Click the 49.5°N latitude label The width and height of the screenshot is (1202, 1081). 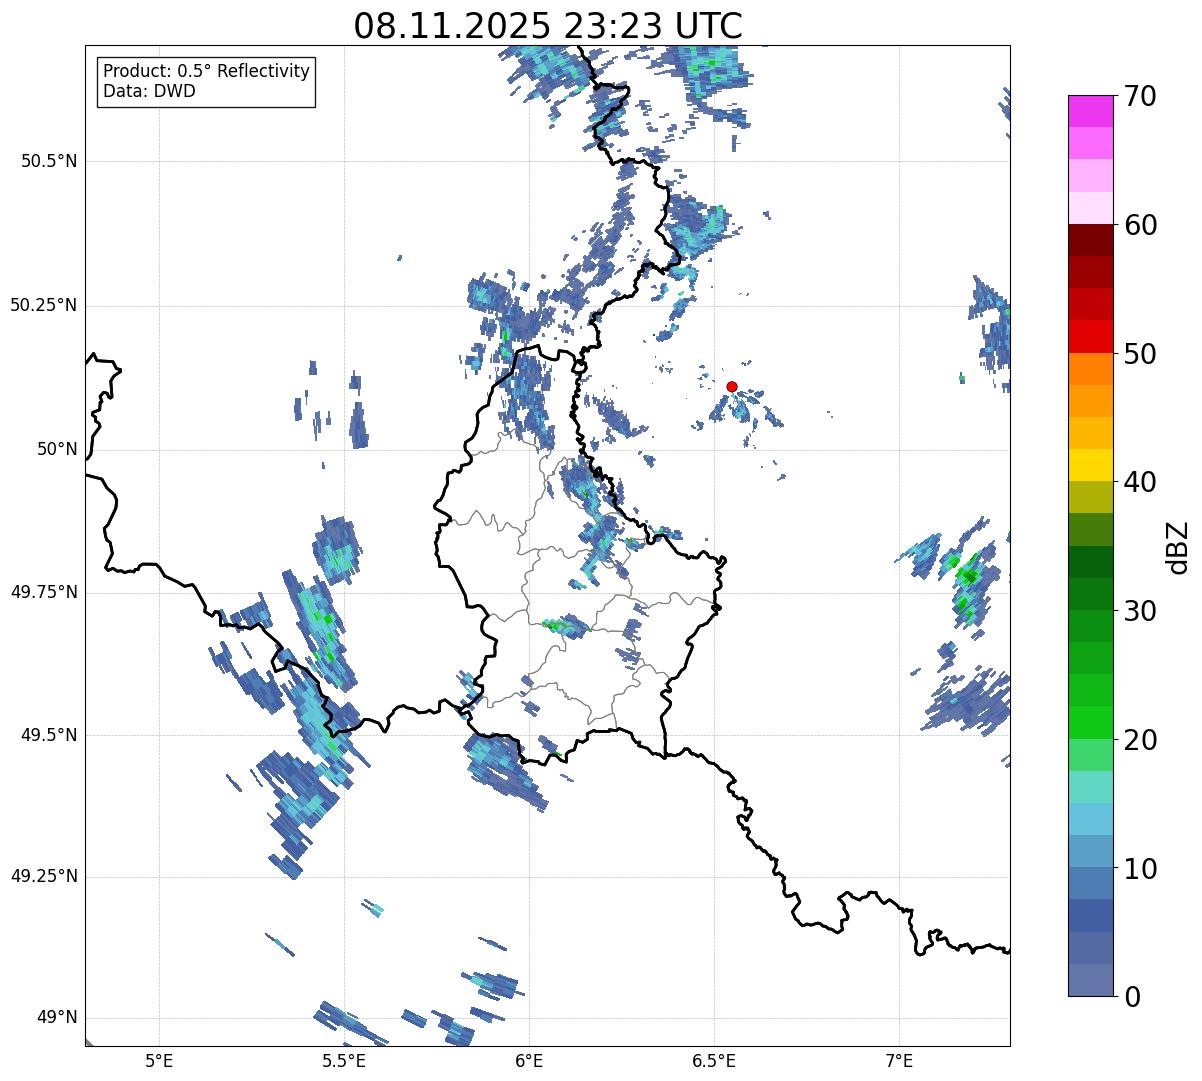[49, 735]
